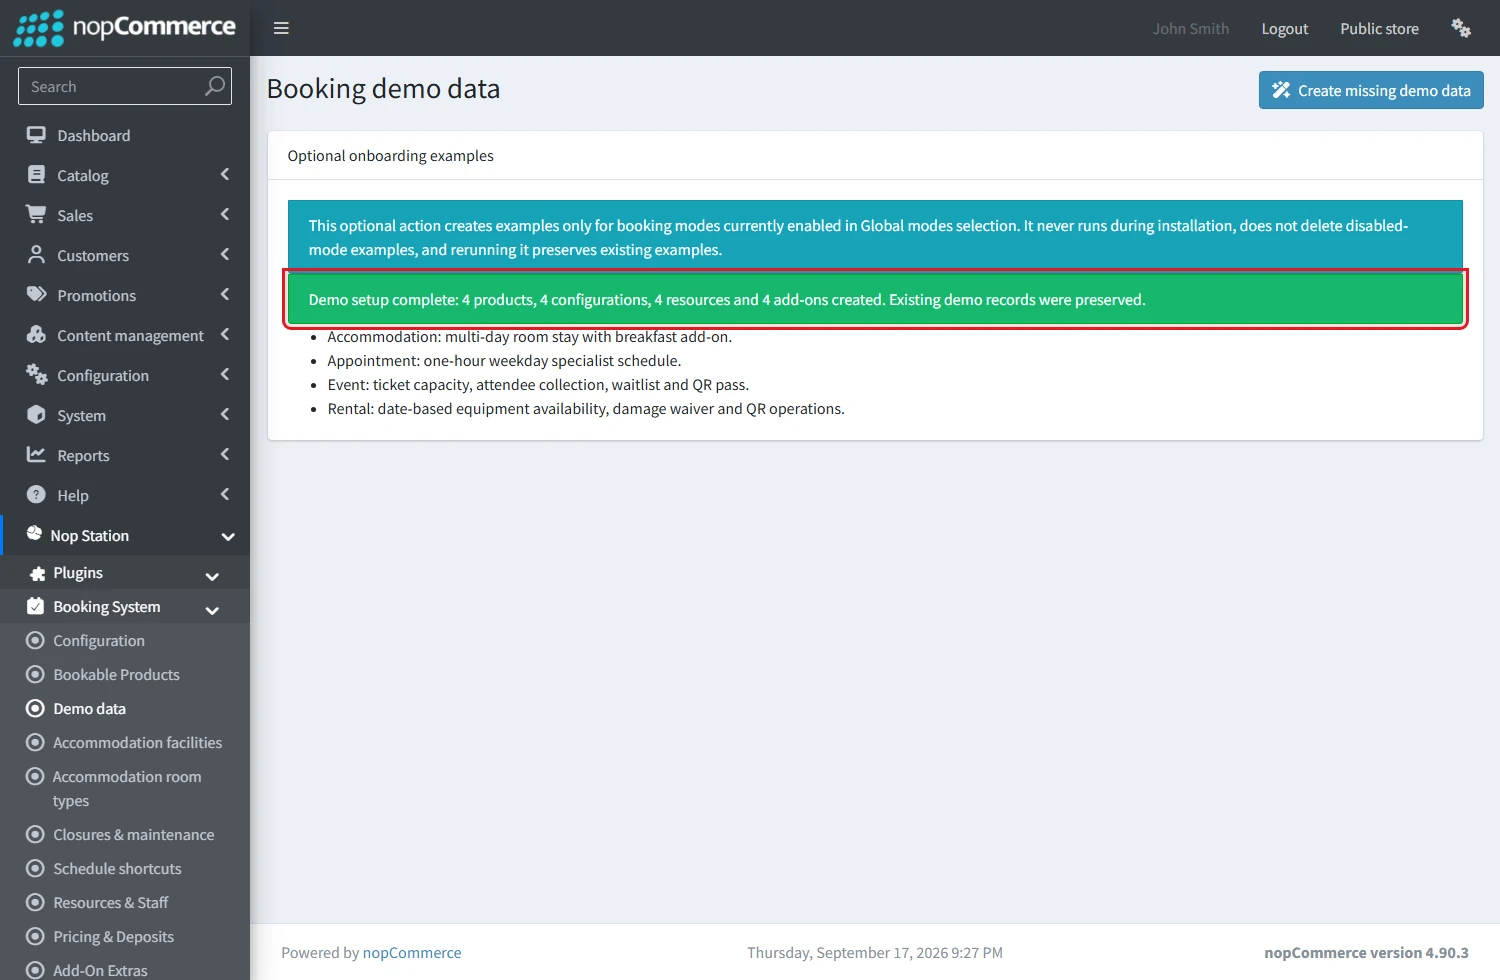
Task: Collapse the Plugins submenu chevron
Action: pos(212,575)
